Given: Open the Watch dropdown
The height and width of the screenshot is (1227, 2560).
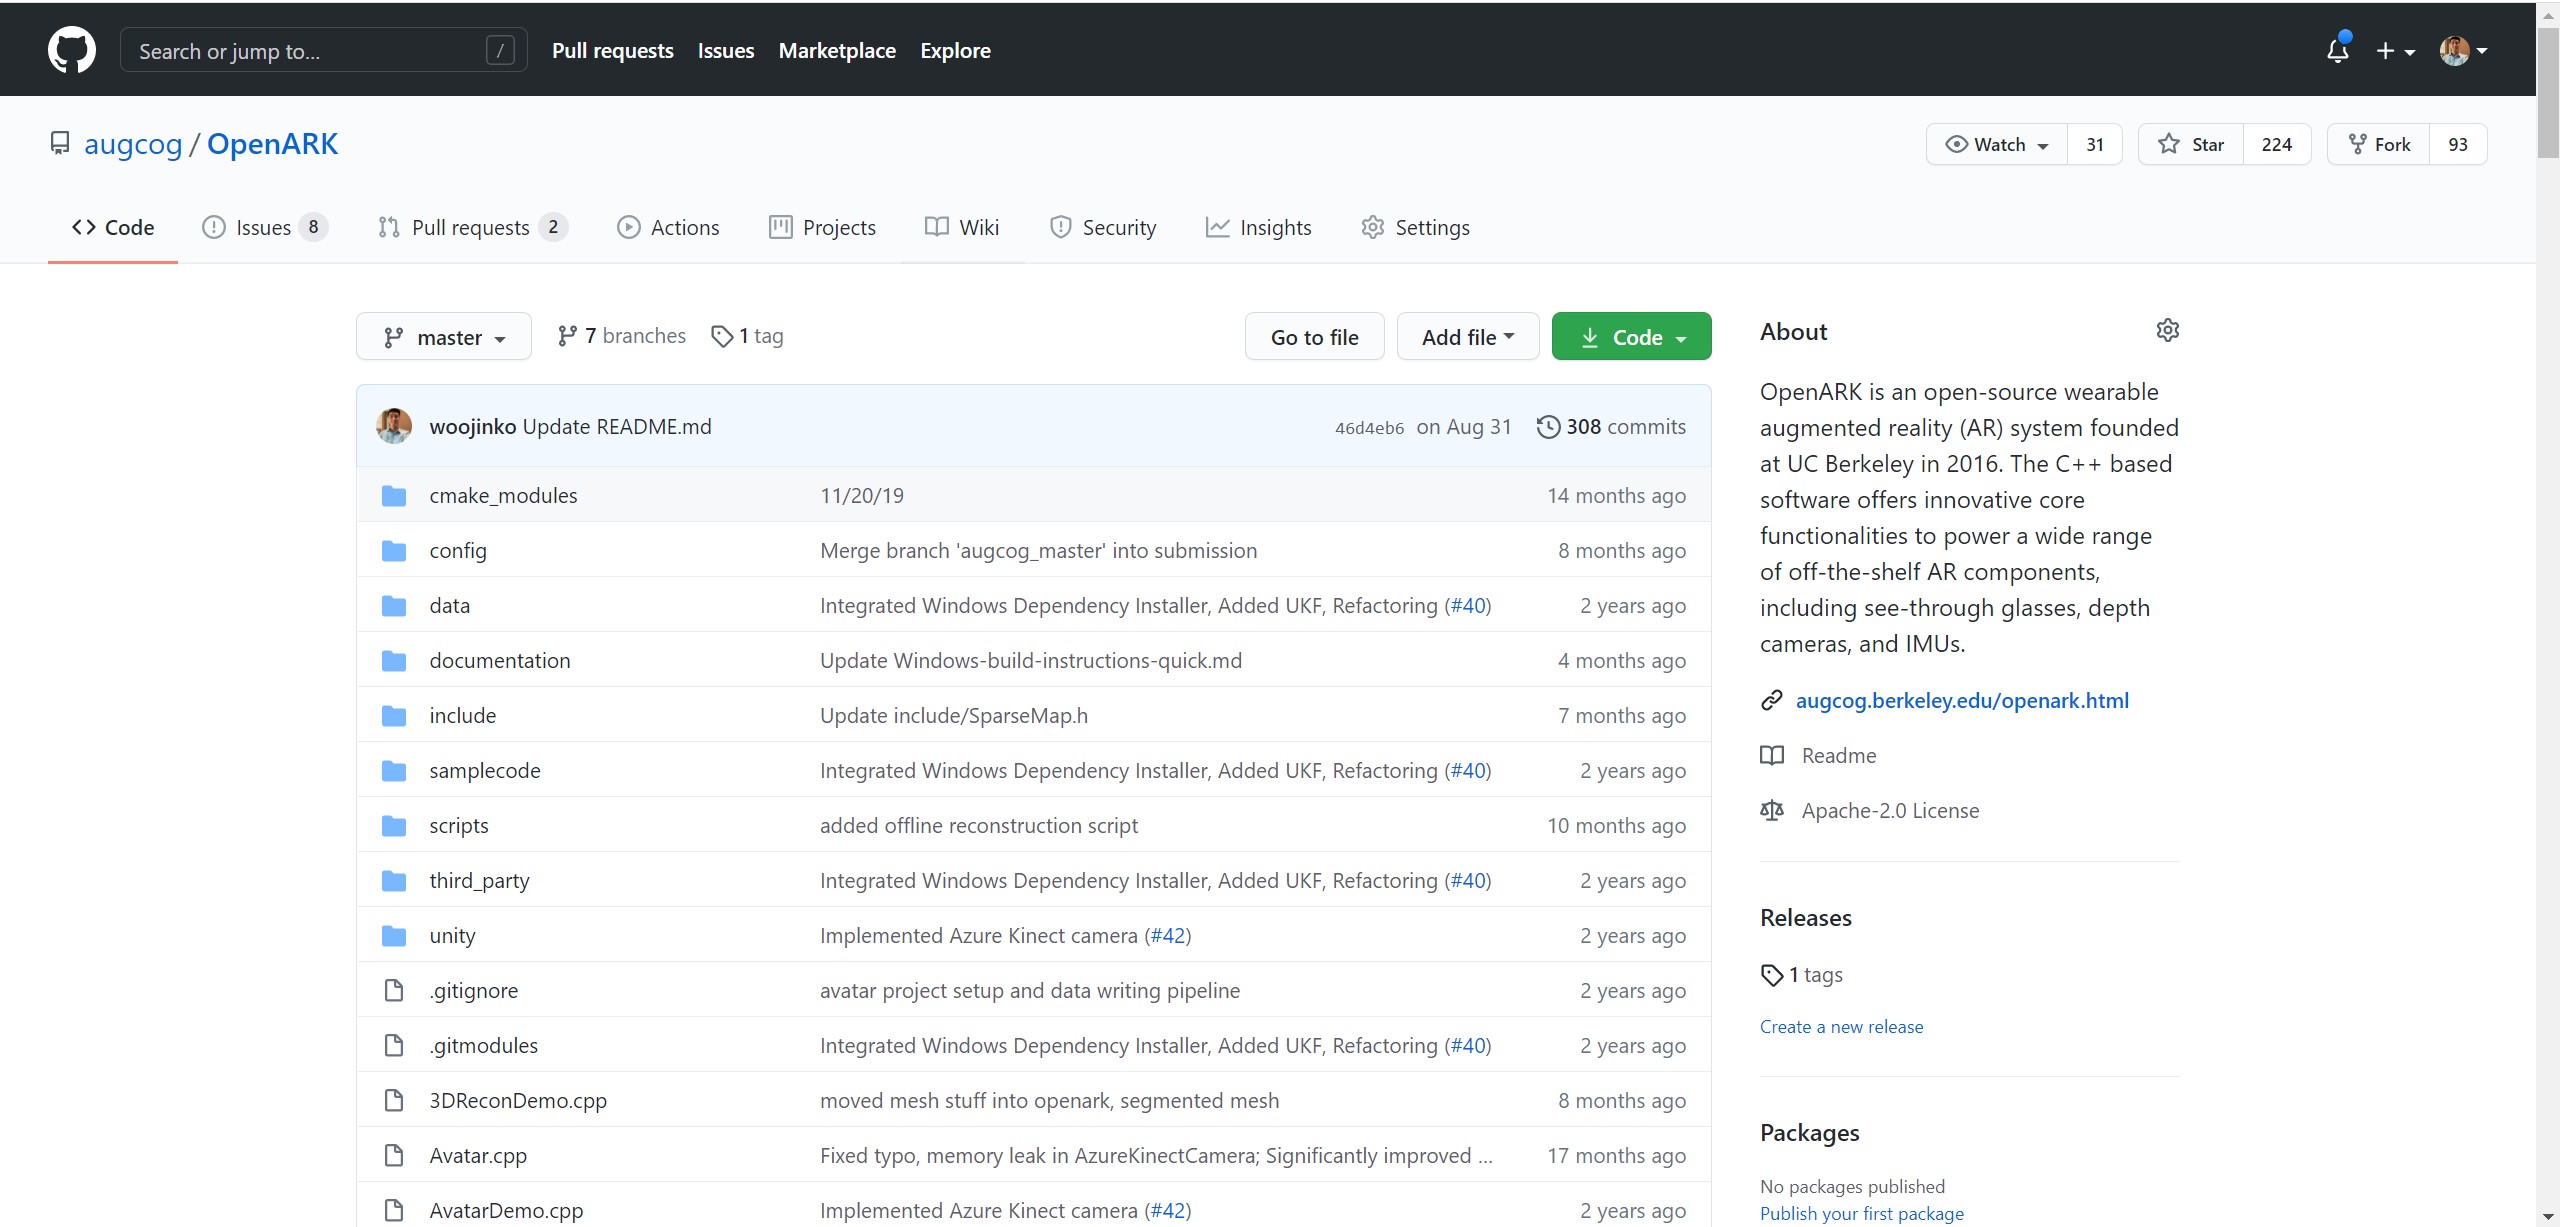Looking at the screenshot, I should tap(1997, 145).
